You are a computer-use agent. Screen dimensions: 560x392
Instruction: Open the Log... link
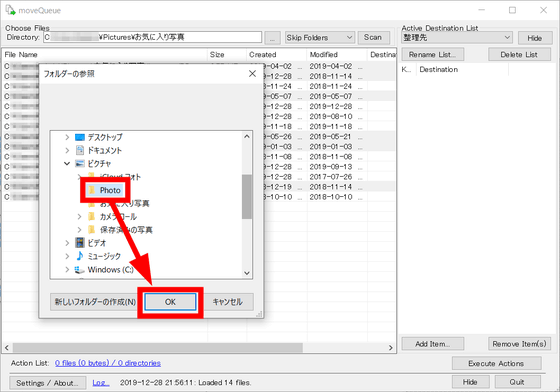(101, 383)
